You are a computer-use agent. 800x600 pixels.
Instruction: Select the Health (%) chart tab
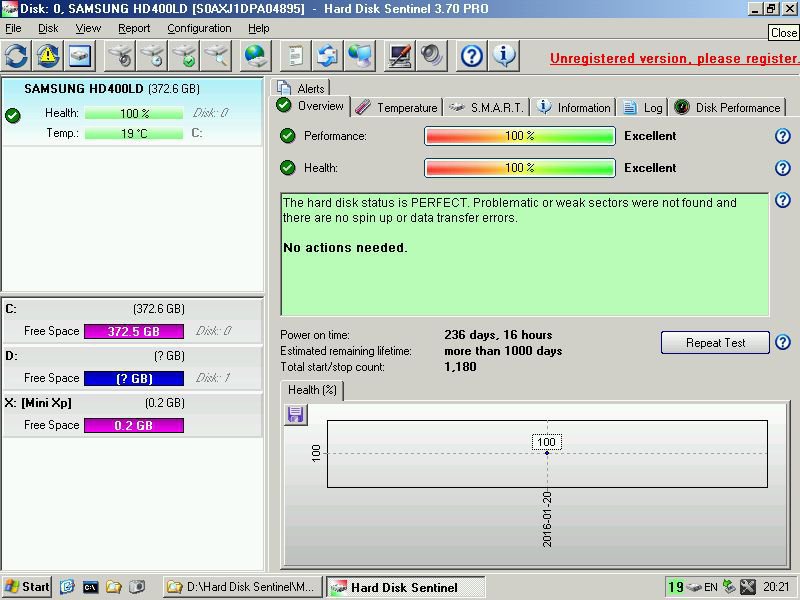click(312, 390)
